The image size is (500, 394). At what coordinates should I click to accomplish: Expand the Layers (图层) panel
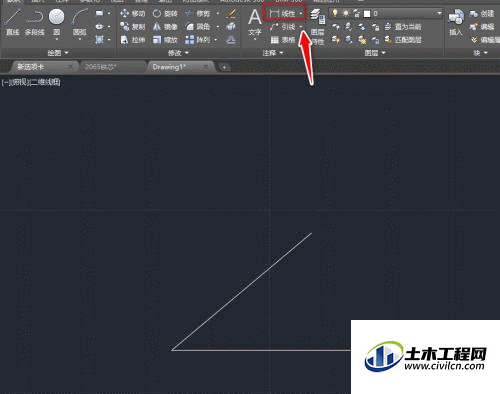[x=375, y=53]
